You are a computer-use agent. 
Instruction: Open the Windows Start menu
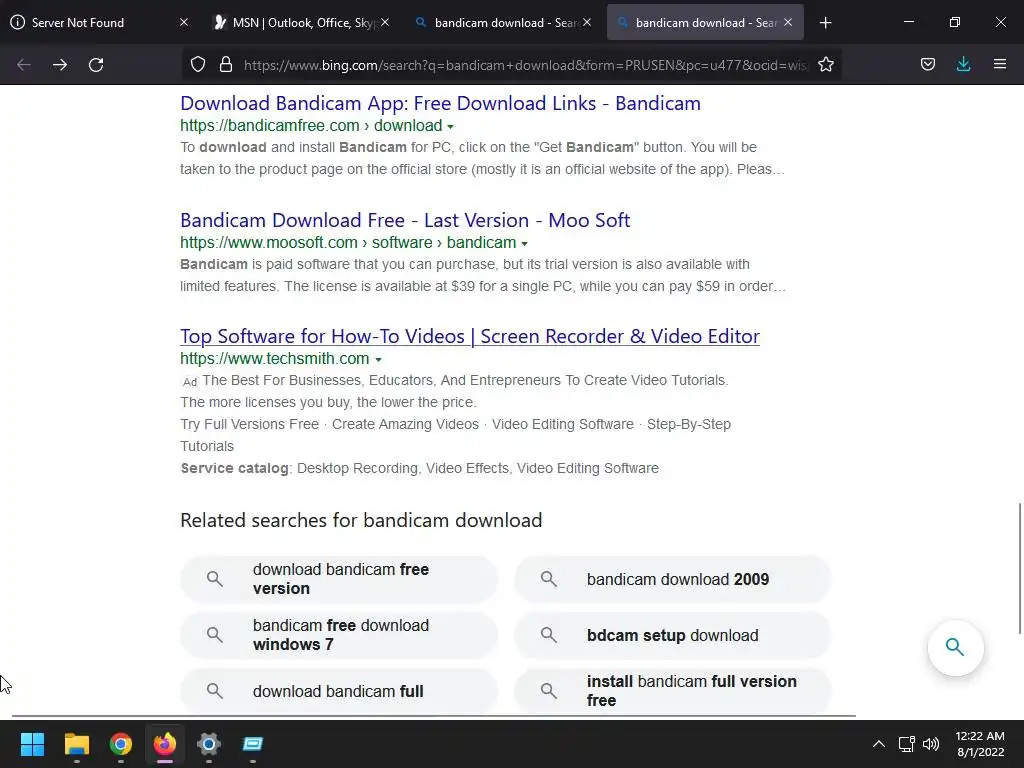pos(33,744)
